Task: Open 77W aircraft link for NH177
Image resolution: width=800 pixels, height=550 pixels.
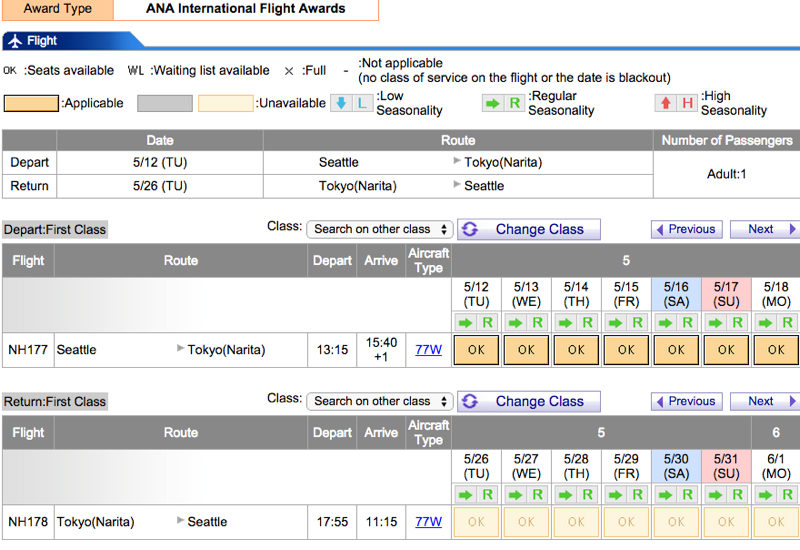Action: 429,350
